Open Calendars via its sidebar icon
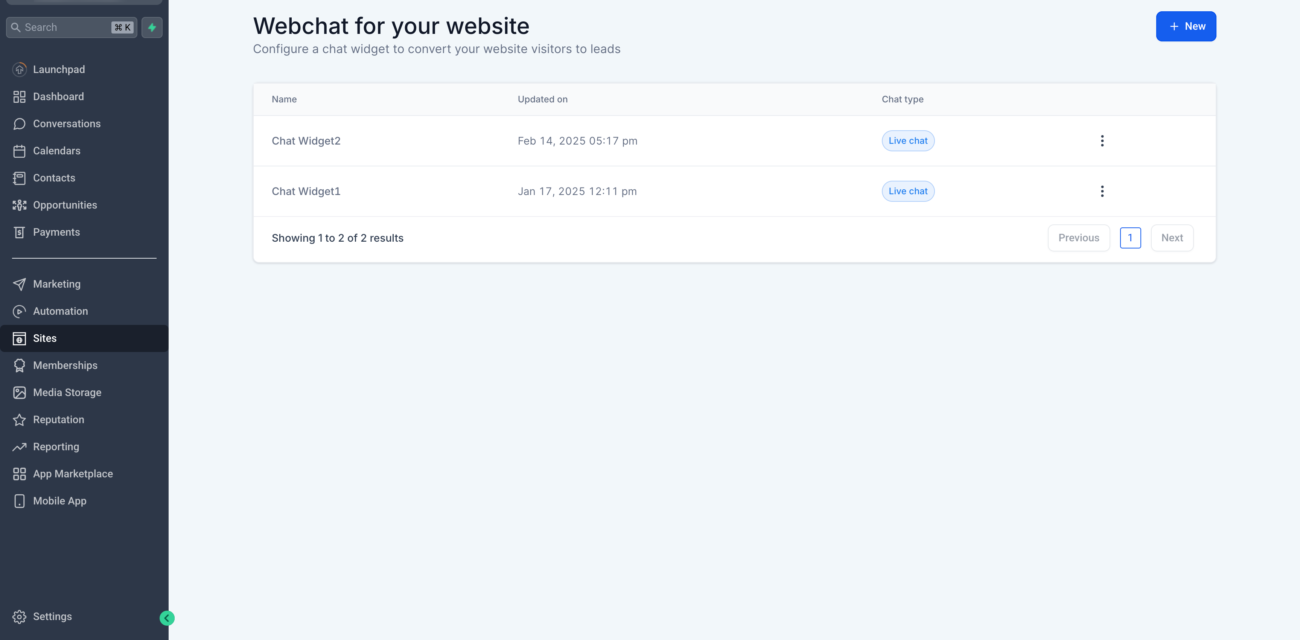The image size is (1300, 640). pyautogui.click(x=18, y=150)
